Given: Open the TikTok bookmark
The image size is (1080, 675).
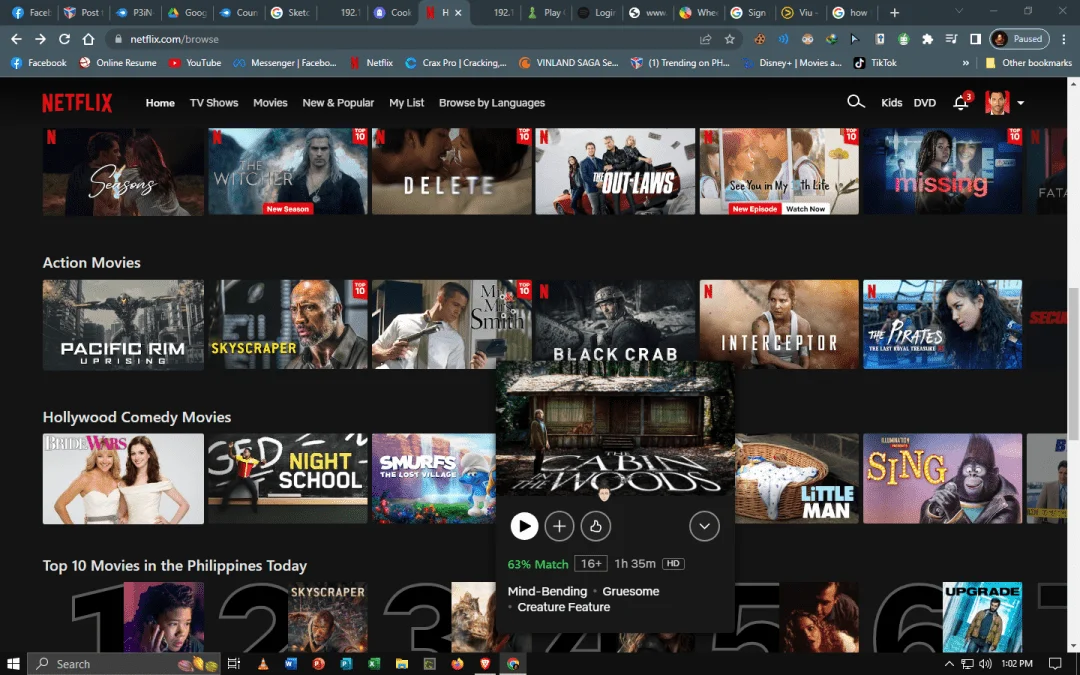Looking at the screenshot, I should tap(875, 63).
